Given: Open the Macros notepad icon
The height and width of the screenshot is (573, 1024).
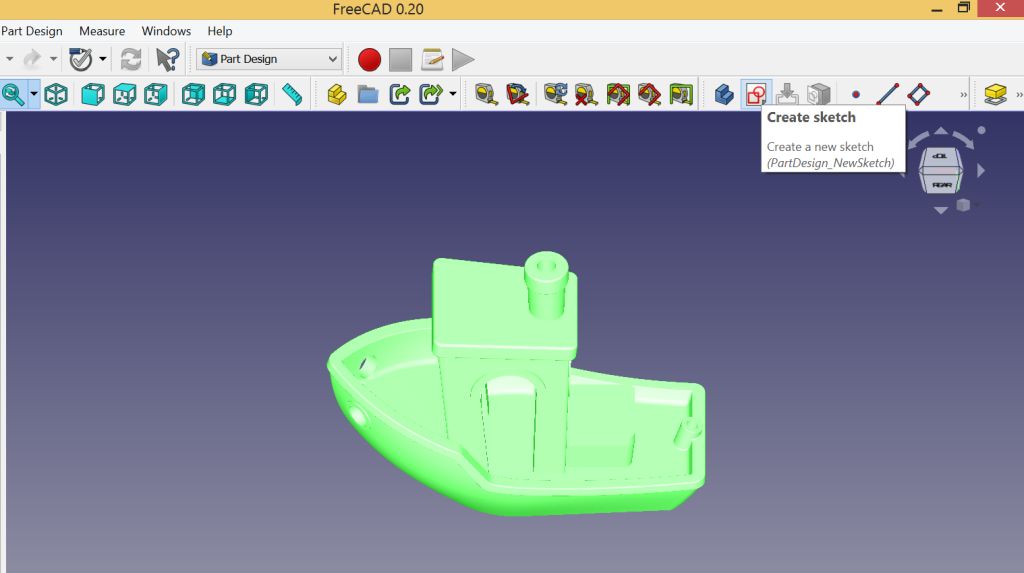Looking at the screenshot, I should coord(432,60).
